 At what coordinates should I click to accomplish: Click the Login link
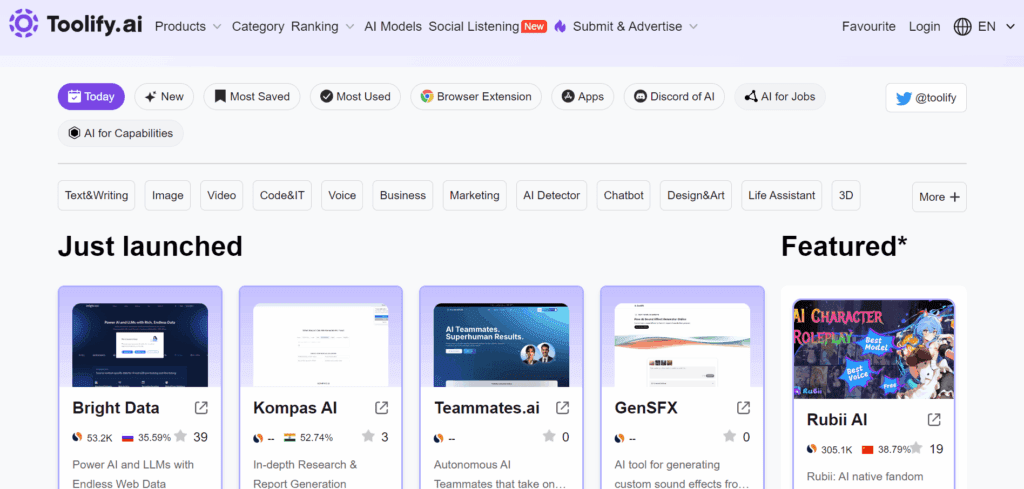coord(924,27)
